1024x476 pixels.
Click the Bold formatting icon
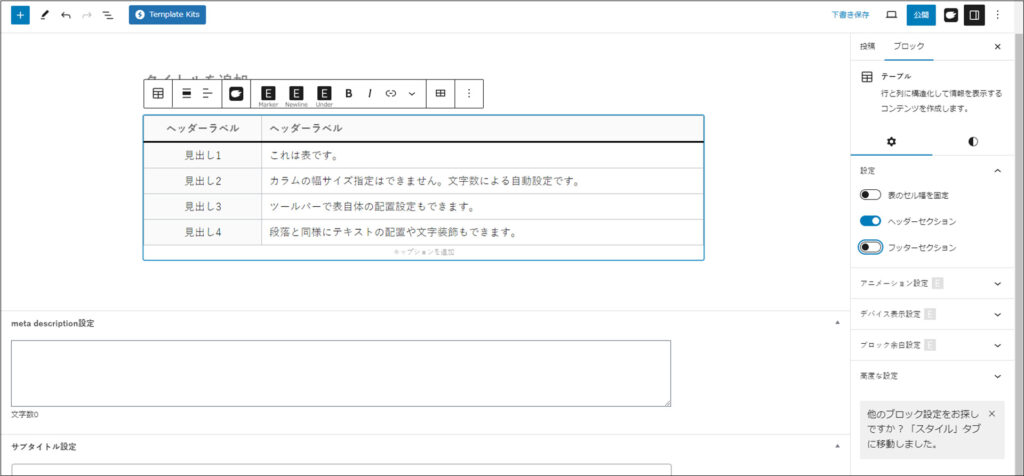coord(349,93)
